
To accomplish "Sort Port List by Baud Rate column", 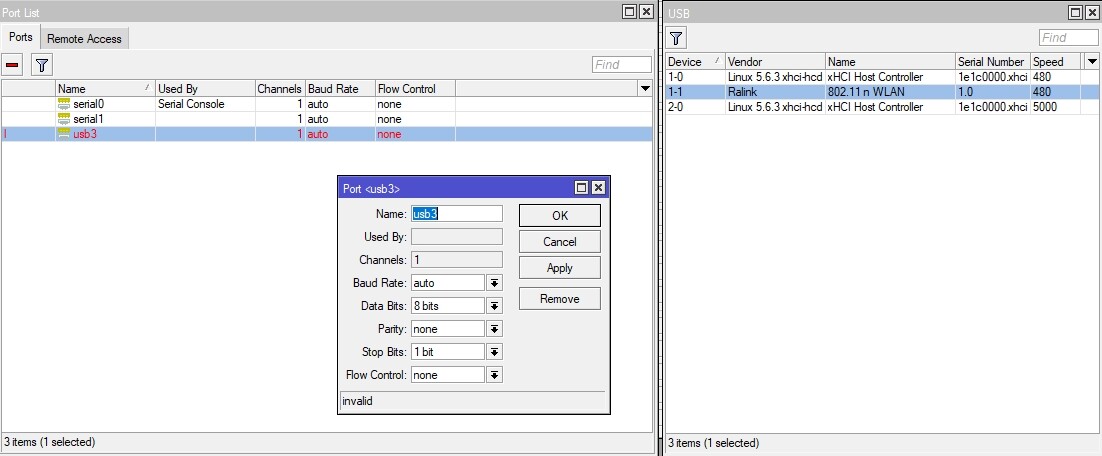I will (x=340, y=89).
